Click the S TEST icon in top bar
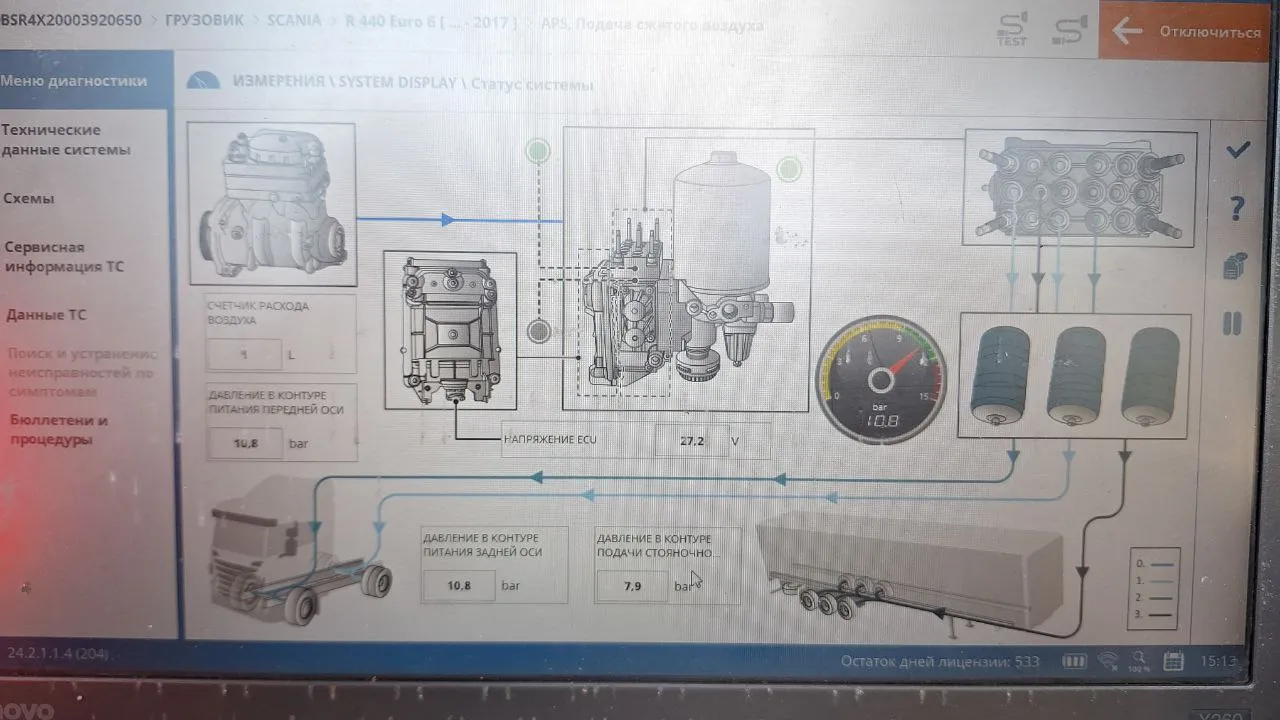 (1012, 30)
